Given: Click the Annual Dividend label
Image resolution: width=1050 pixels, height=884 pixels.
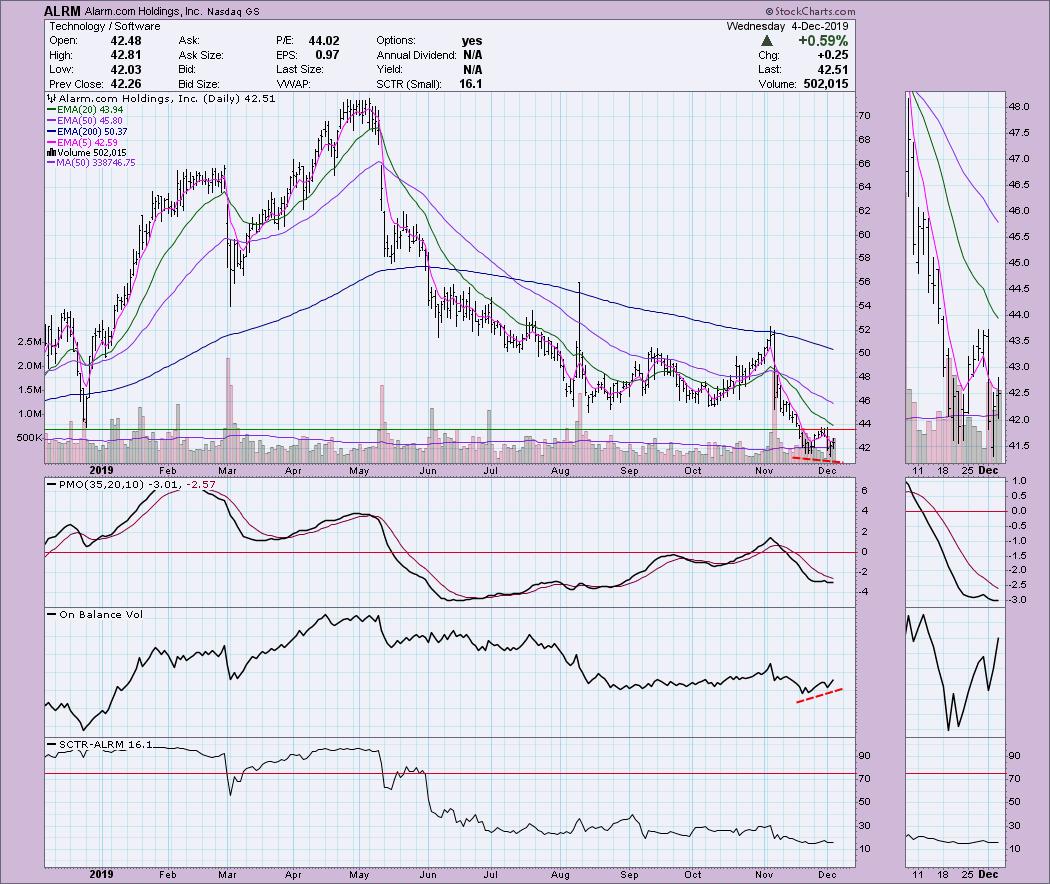Looking at the screenshot, I should (417, 55).
